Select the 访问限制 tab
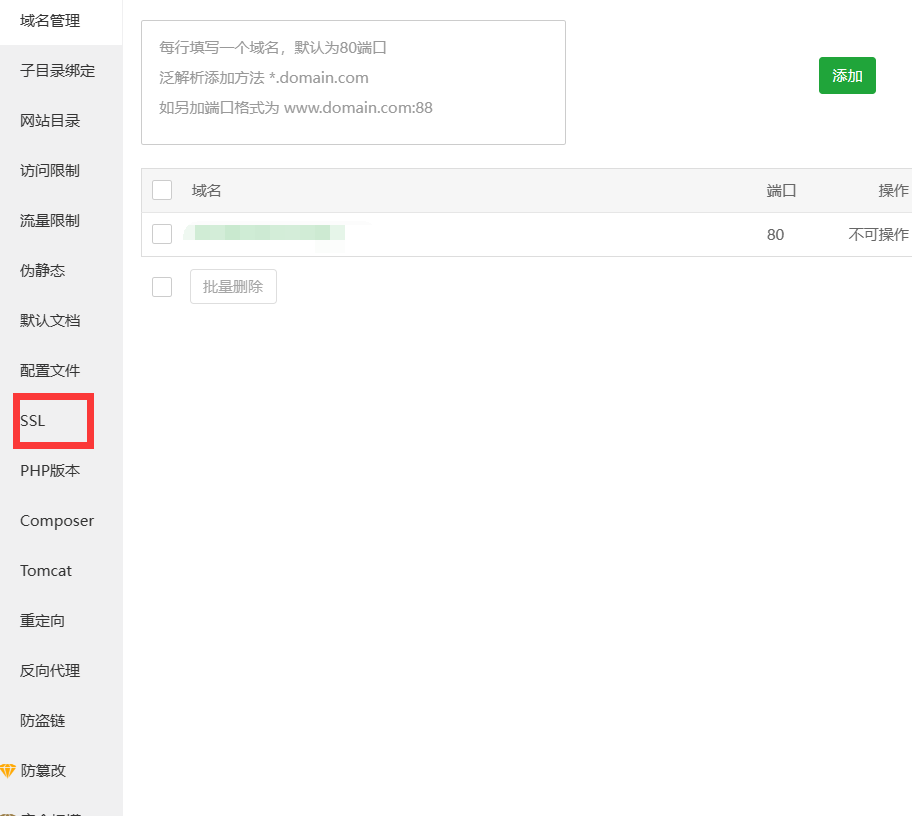 click(x=50, y=171)
